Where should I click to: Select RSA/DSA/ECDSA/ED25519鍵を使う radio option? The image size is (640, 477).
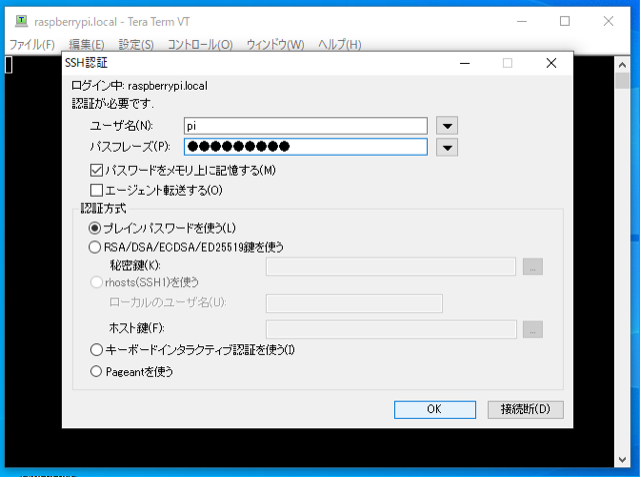pyautogui.click(x=95, y=247)
